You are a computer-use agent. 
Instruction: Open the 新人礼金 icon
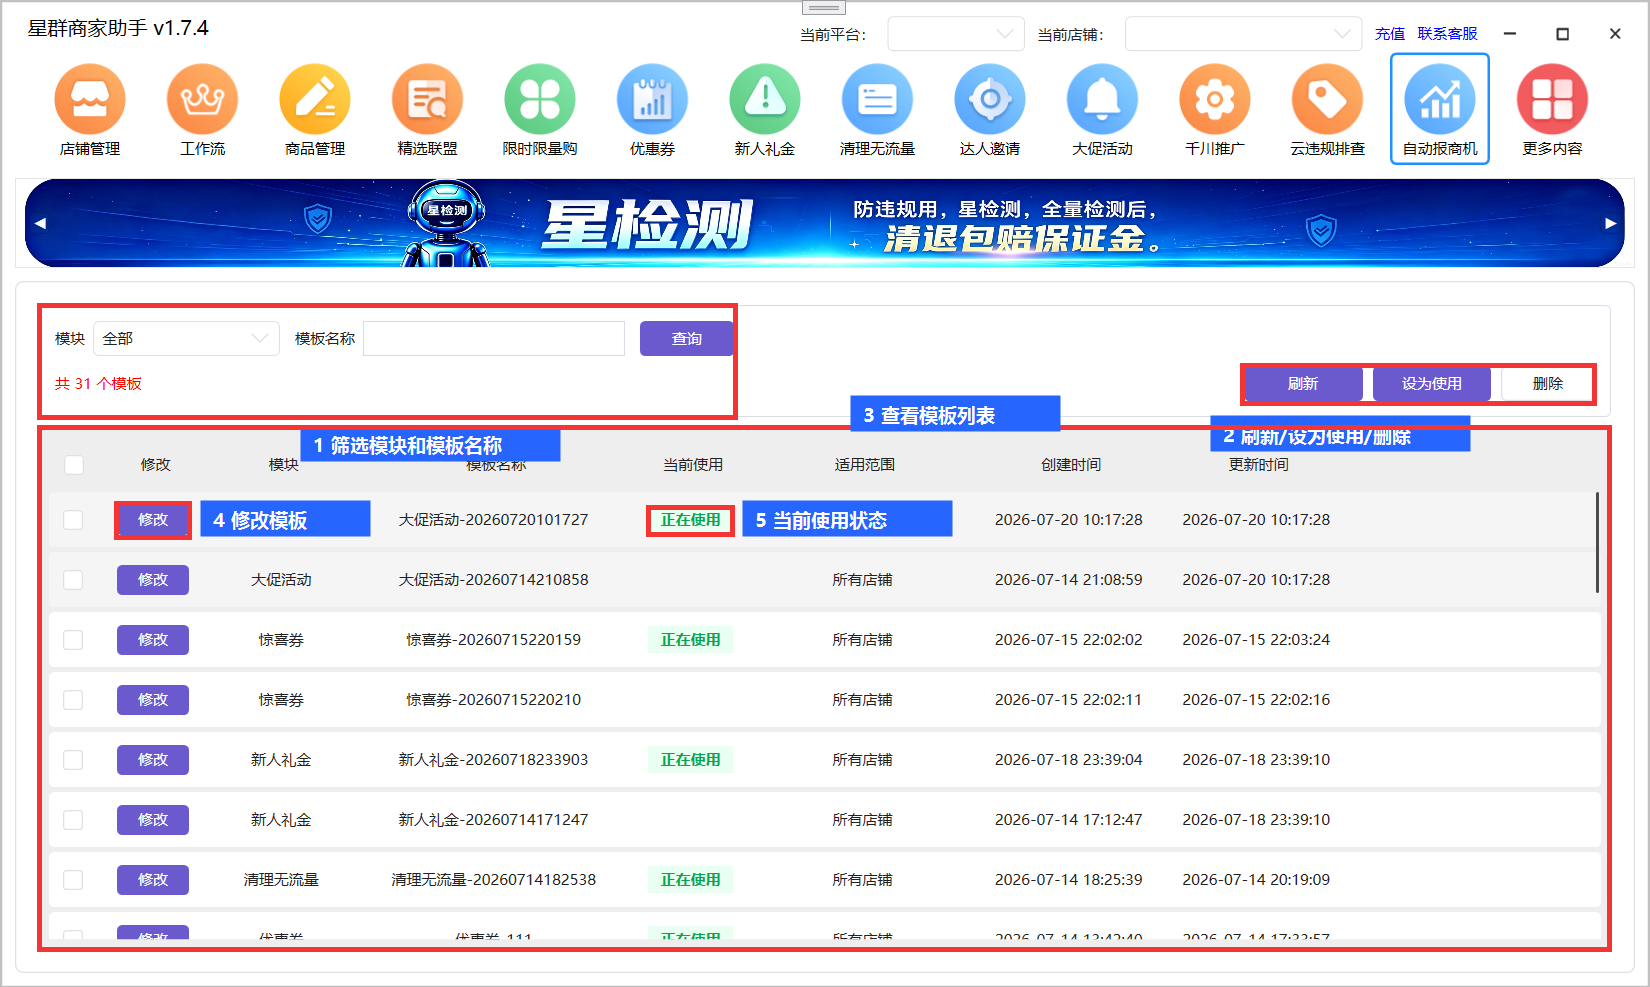765,110
